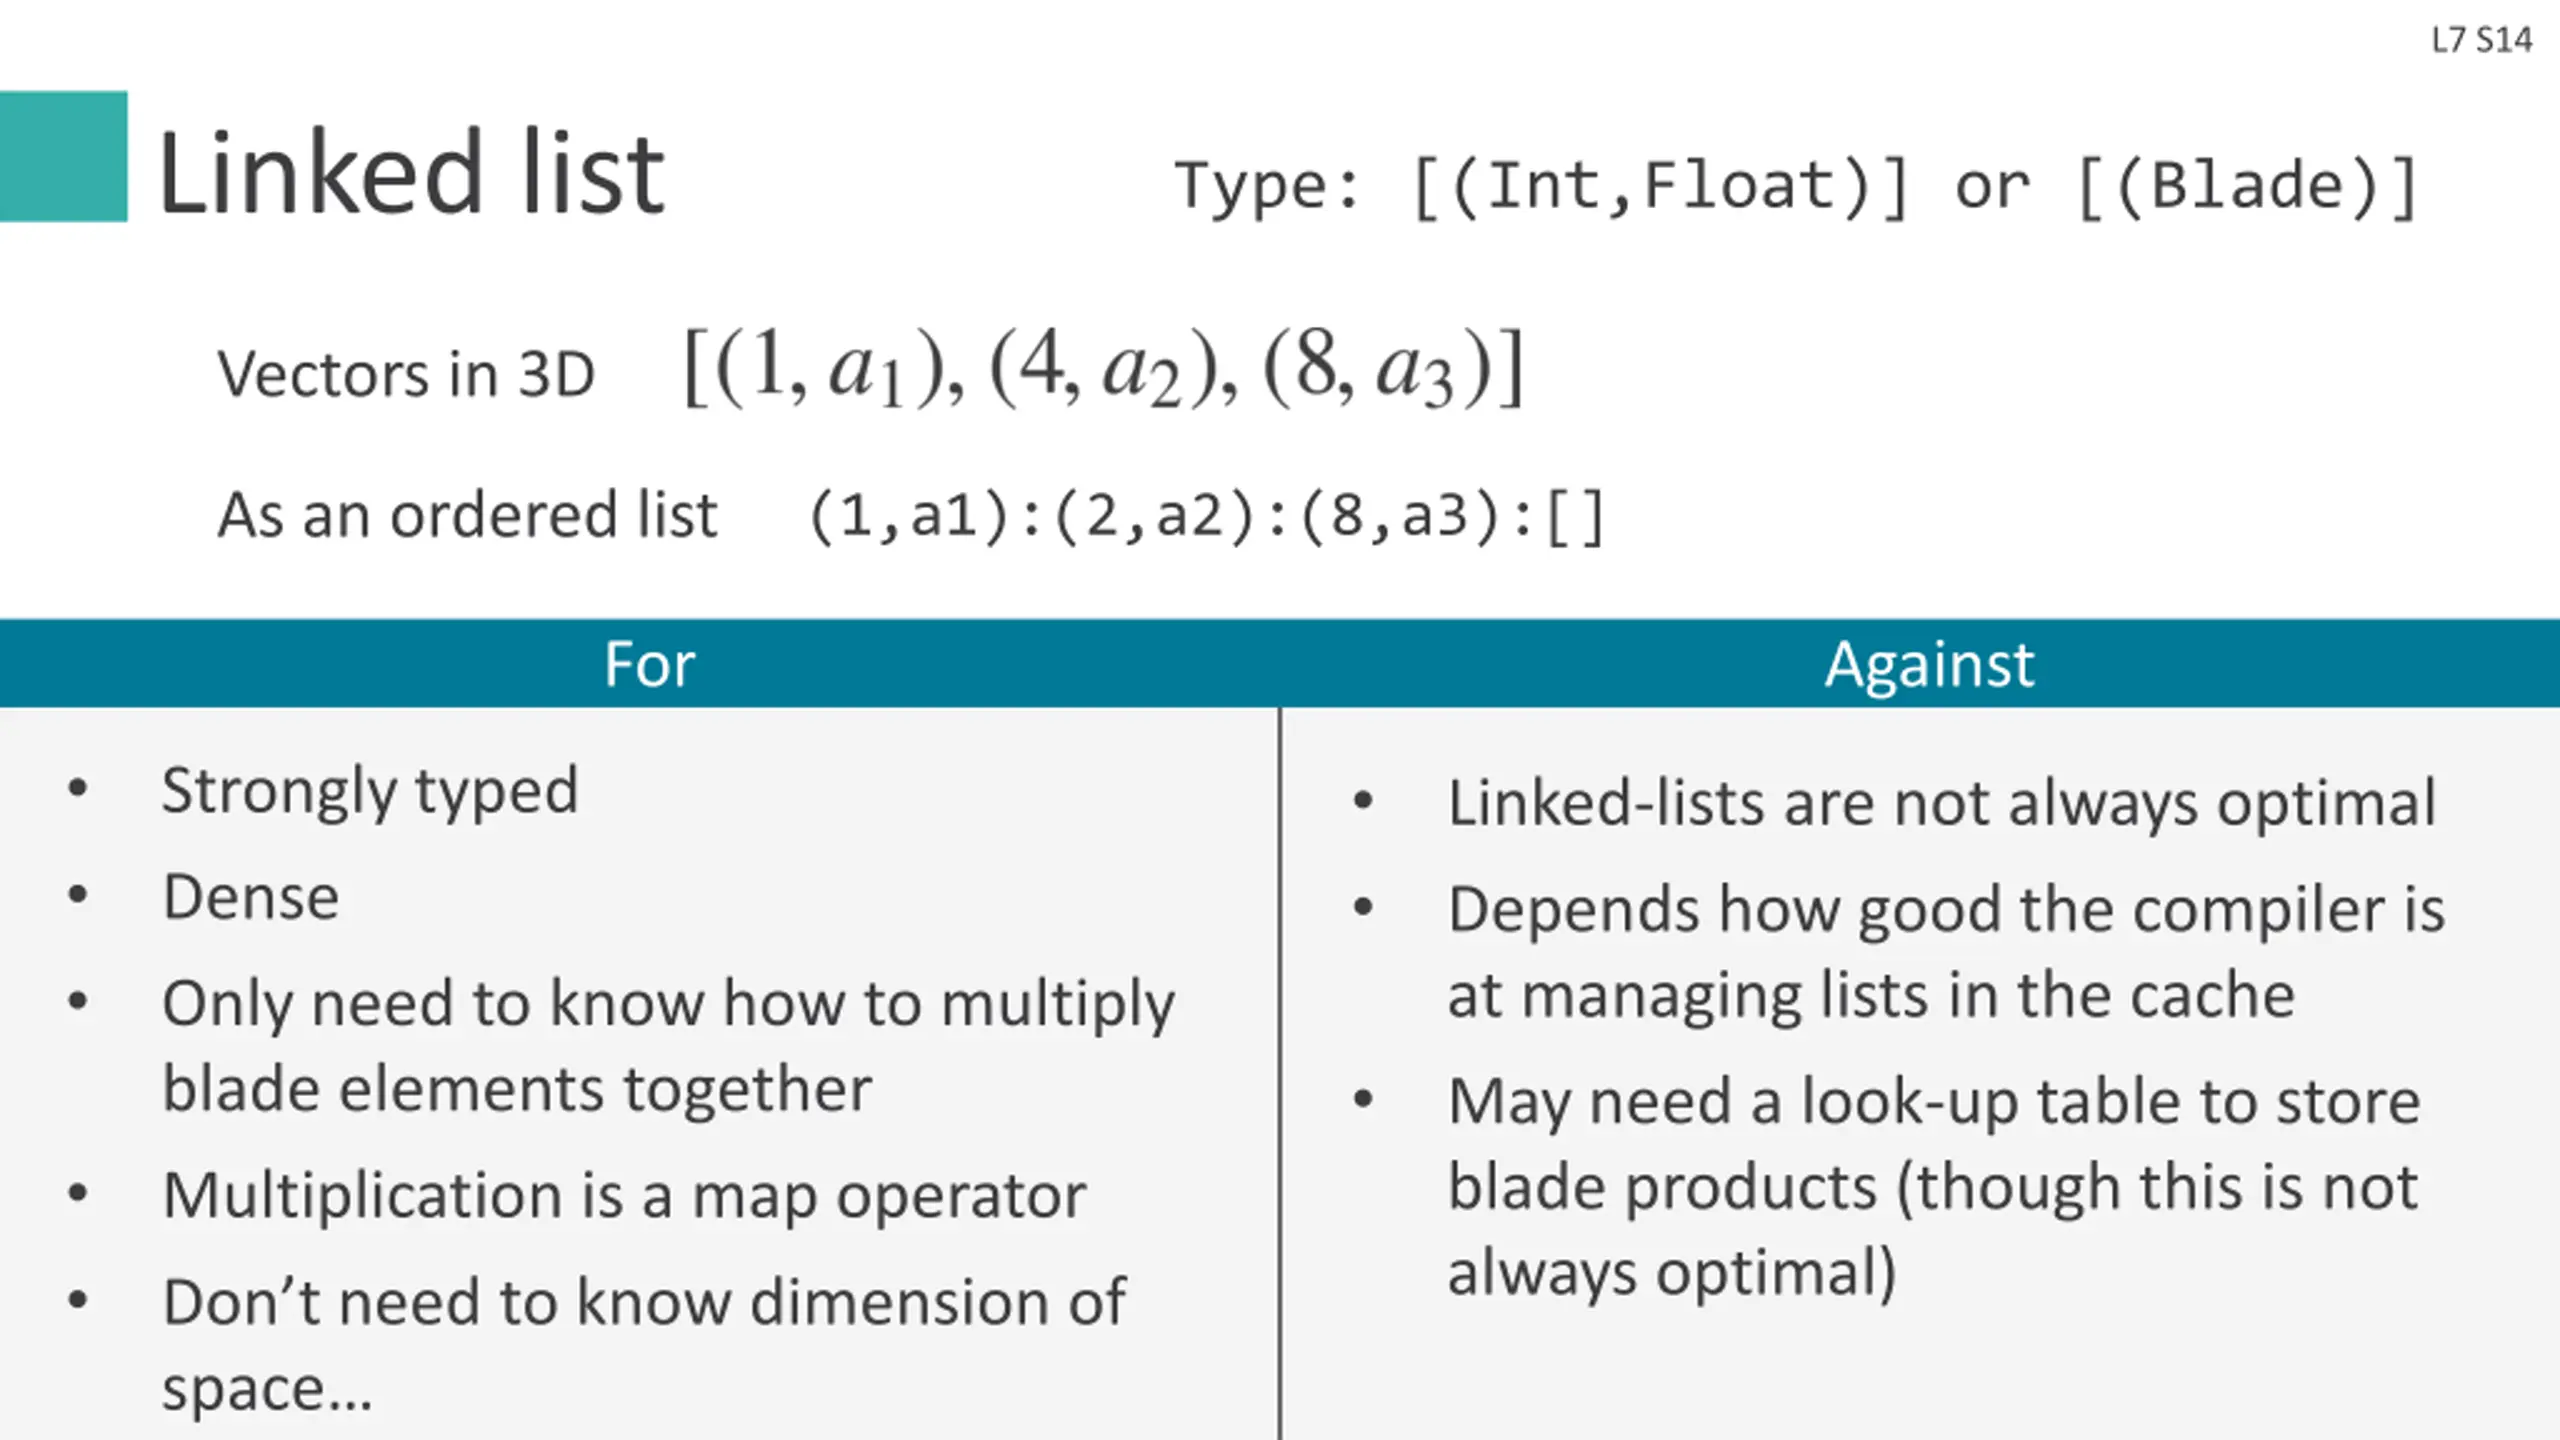Click 'Depends how good the compiler is' text
2560x1440 pixels.
pyautogui.click(x=1946, y=910)
